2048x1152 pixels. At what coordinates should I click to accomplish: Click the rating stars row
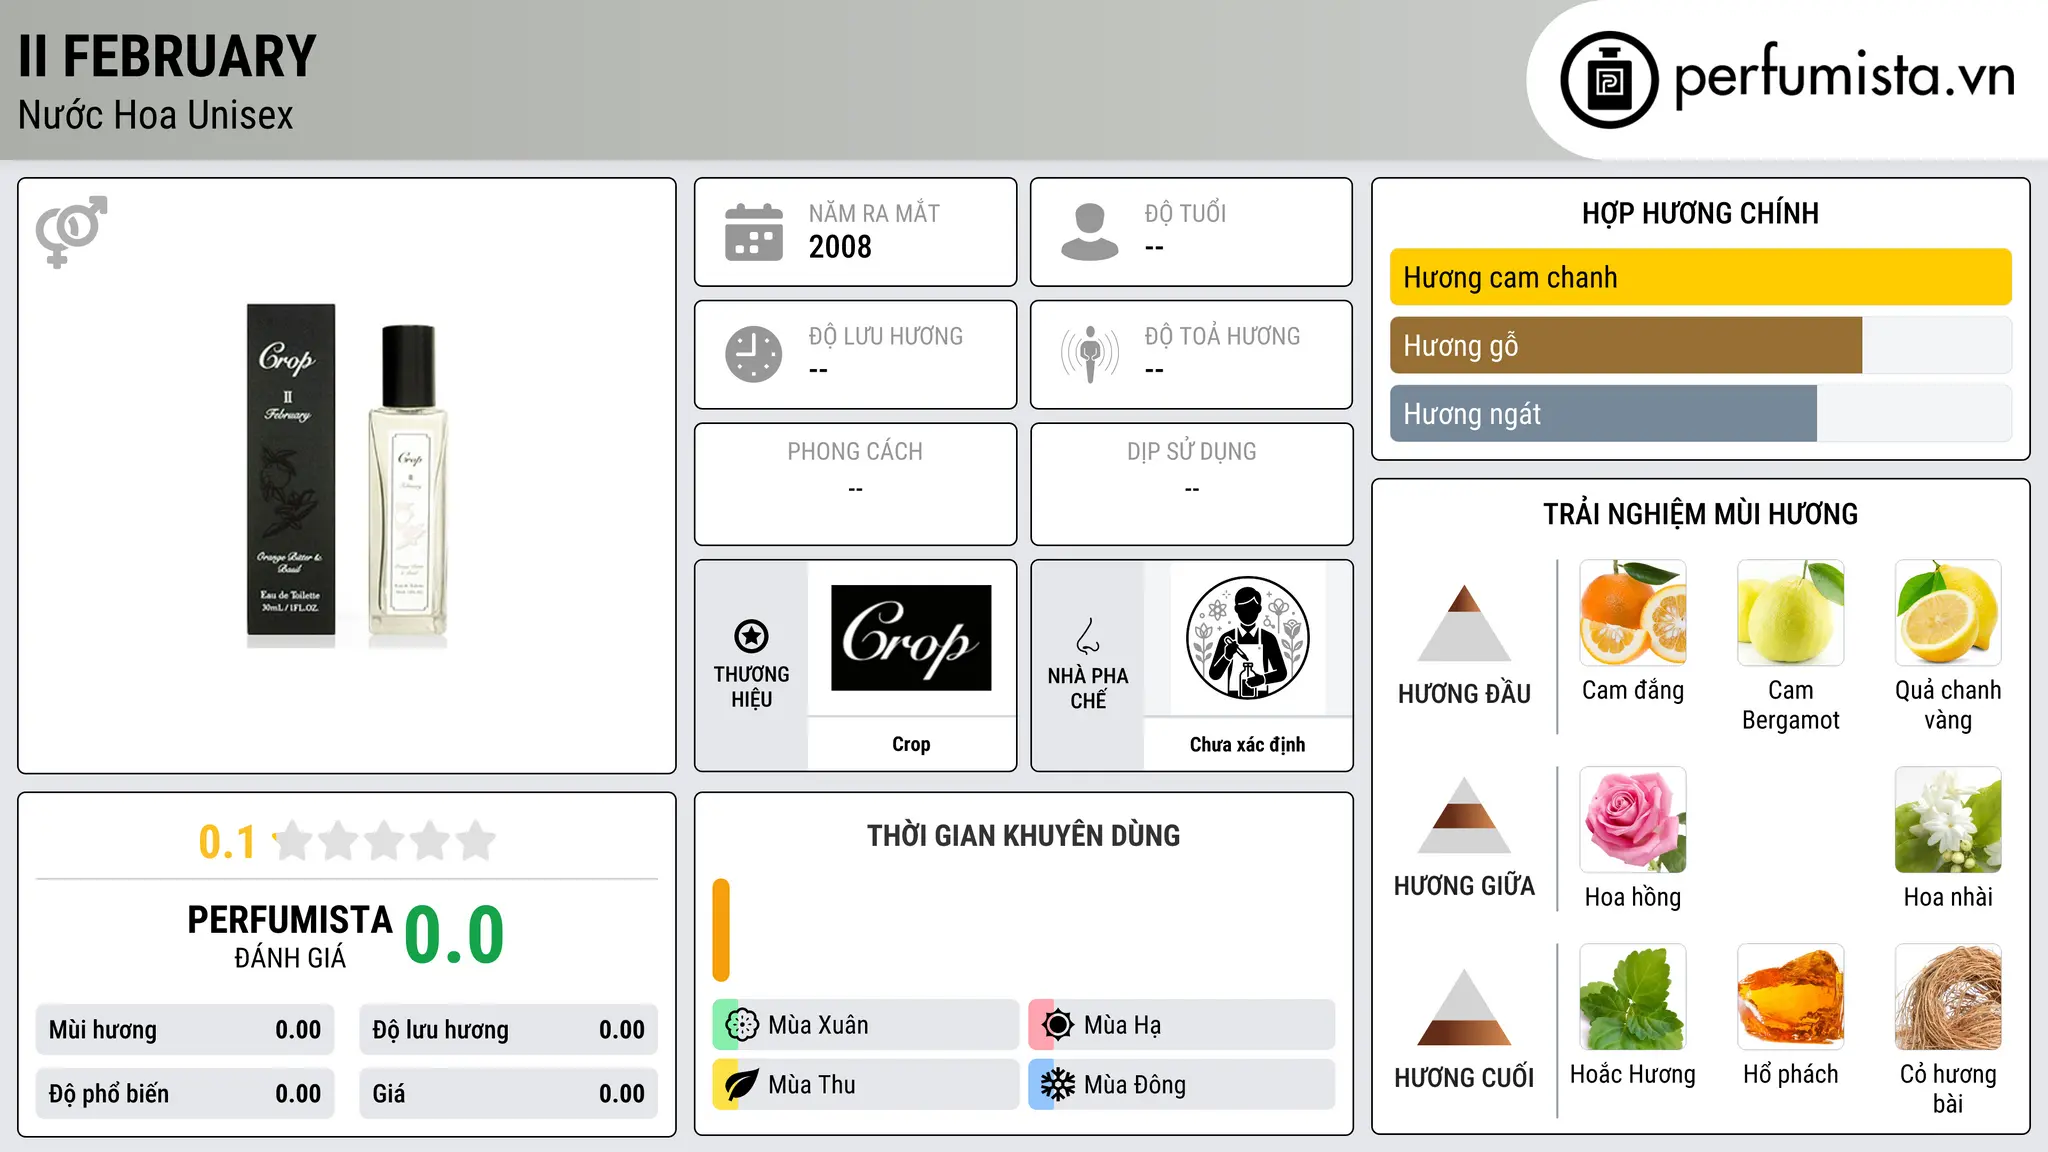pyautogui.click(x=384, y=841)
